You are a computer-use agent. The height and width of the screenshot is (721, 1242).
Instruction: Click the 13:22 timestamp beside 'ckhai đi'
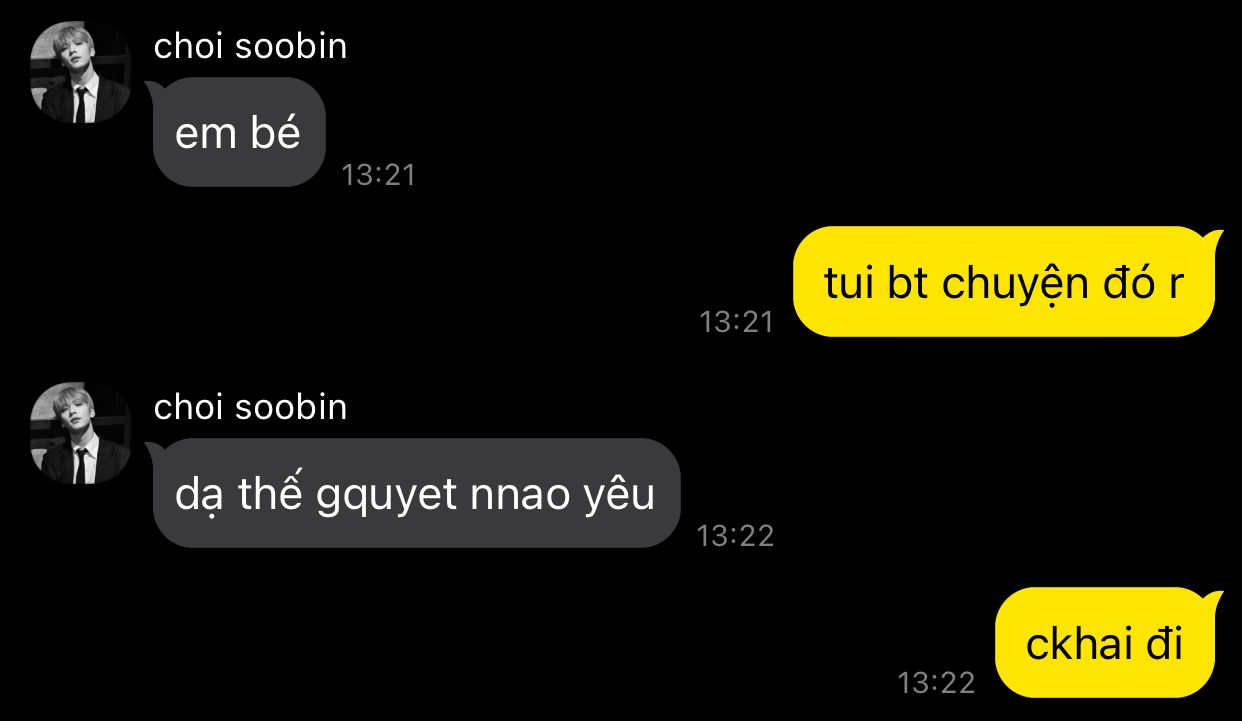coord(936,682)
